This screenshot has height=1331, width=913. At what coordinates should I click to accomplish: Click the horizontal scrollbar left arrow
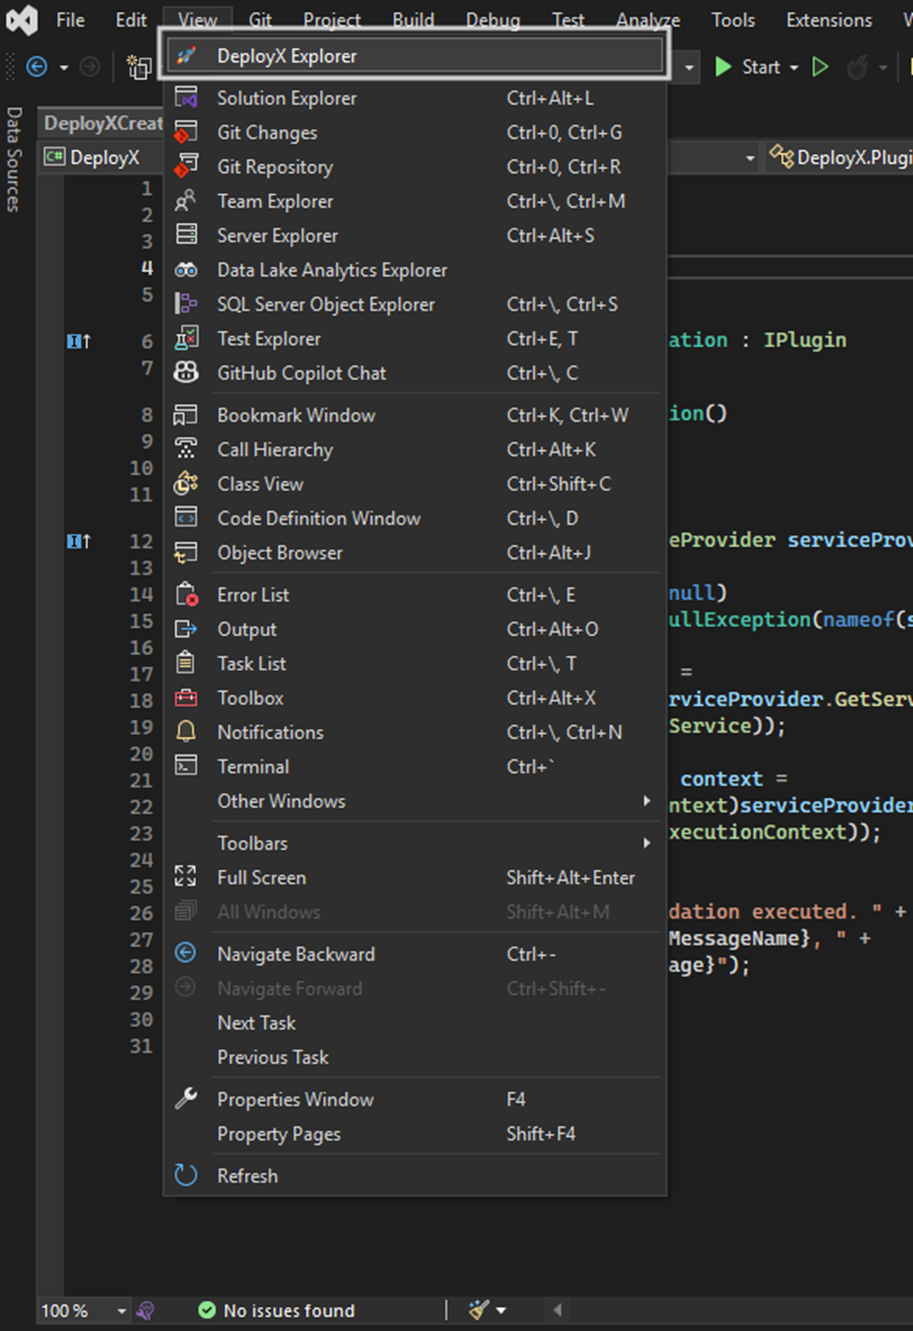(558, 1310)
